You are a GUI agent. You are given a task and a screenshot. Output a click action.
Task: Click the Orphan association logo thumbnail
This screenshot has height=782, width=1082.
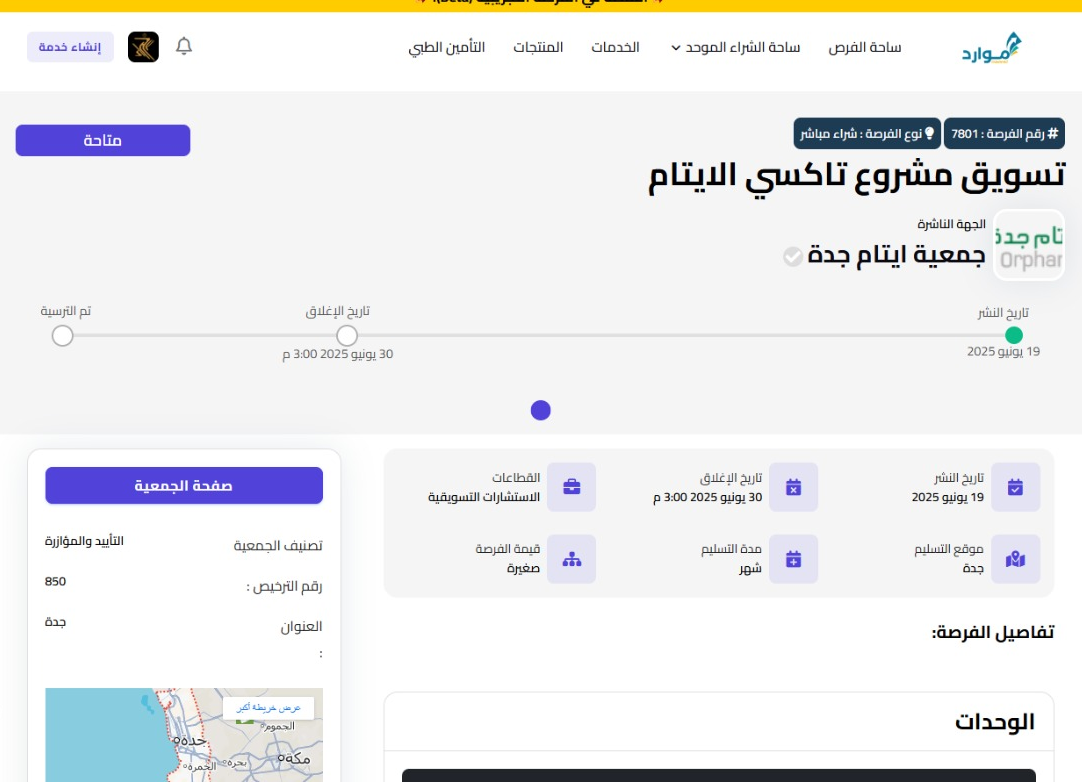[1028, 245]
